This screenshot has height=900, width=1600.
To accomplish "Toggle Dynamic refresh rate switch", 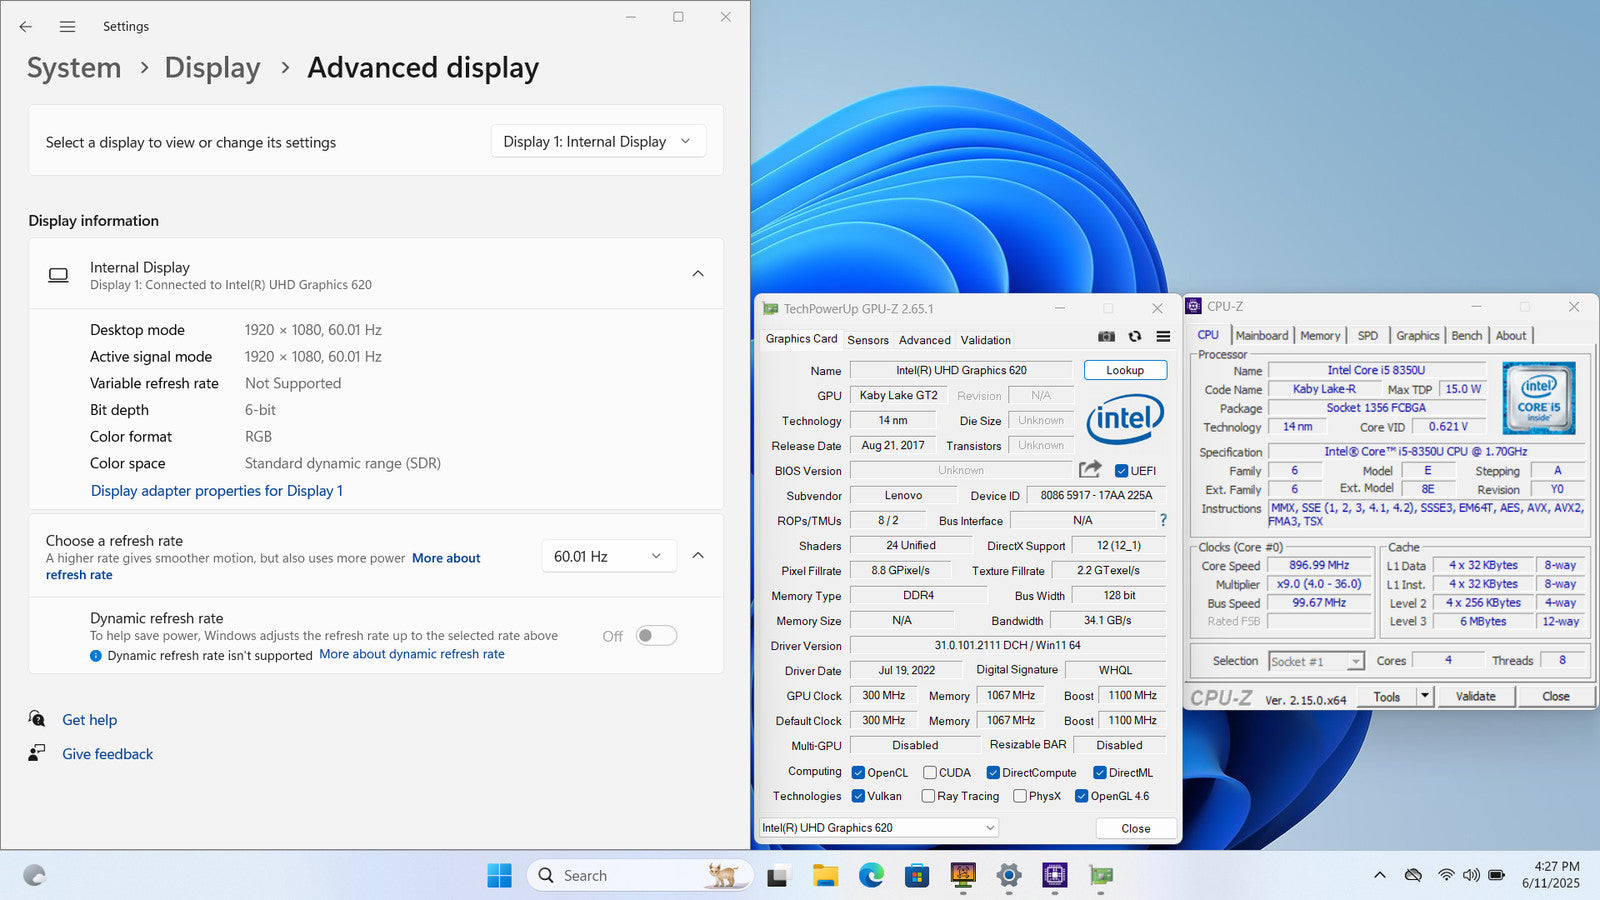I will click(x=657, y=636).
